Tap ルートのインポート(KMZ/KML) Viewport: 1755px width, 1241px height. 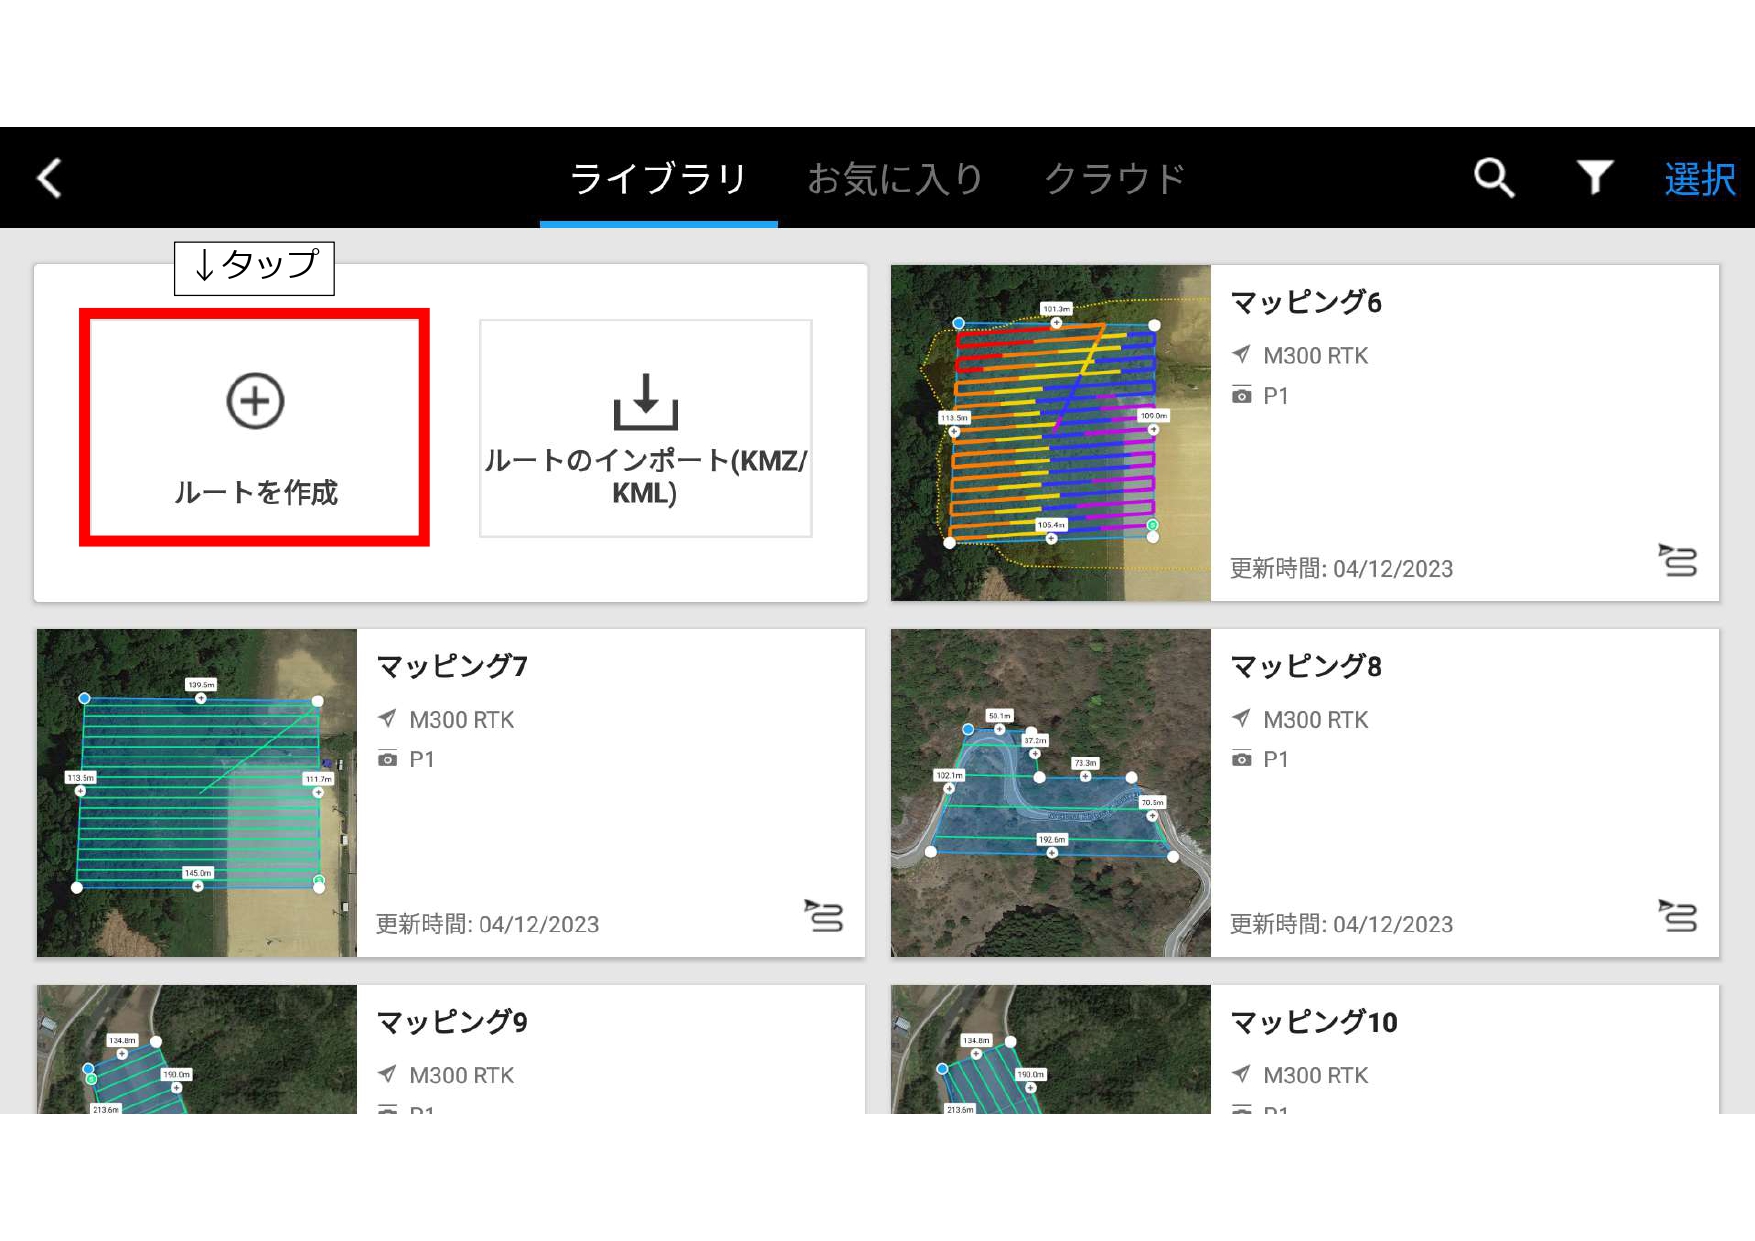(645, 428)
